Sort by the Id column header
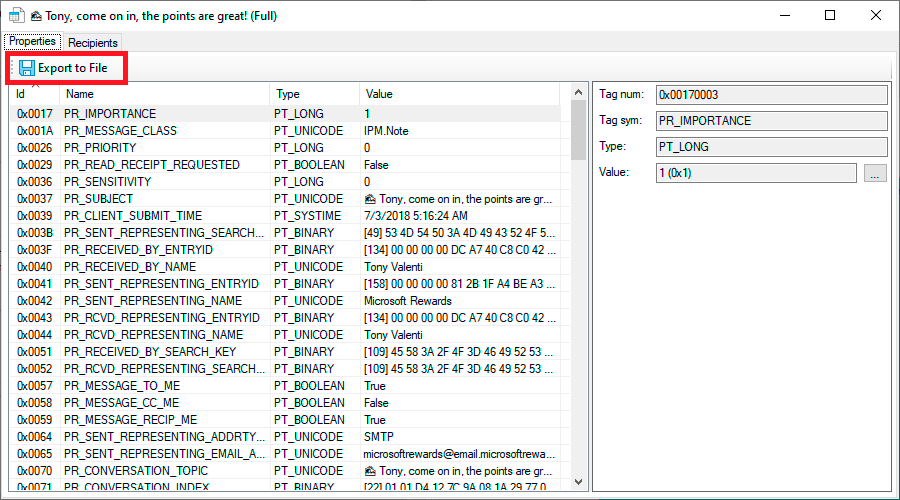 tap(34, 94)
